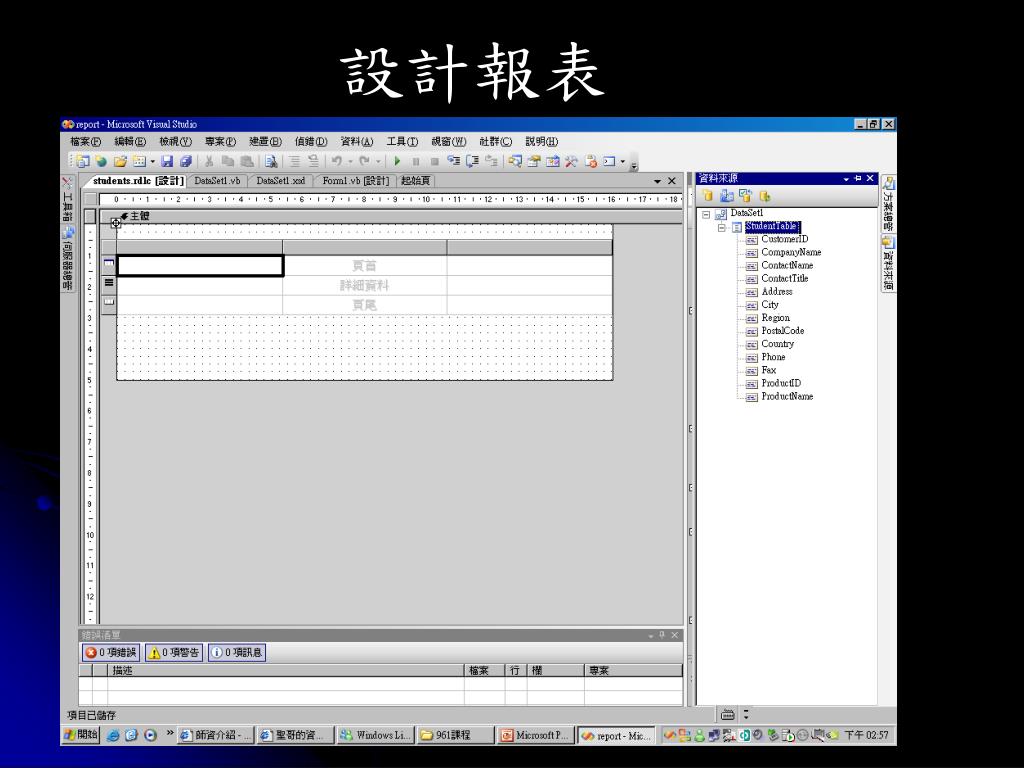Click the Save All icon
Viewport: 1024px width, 768px height.
(x=185, y=161)
